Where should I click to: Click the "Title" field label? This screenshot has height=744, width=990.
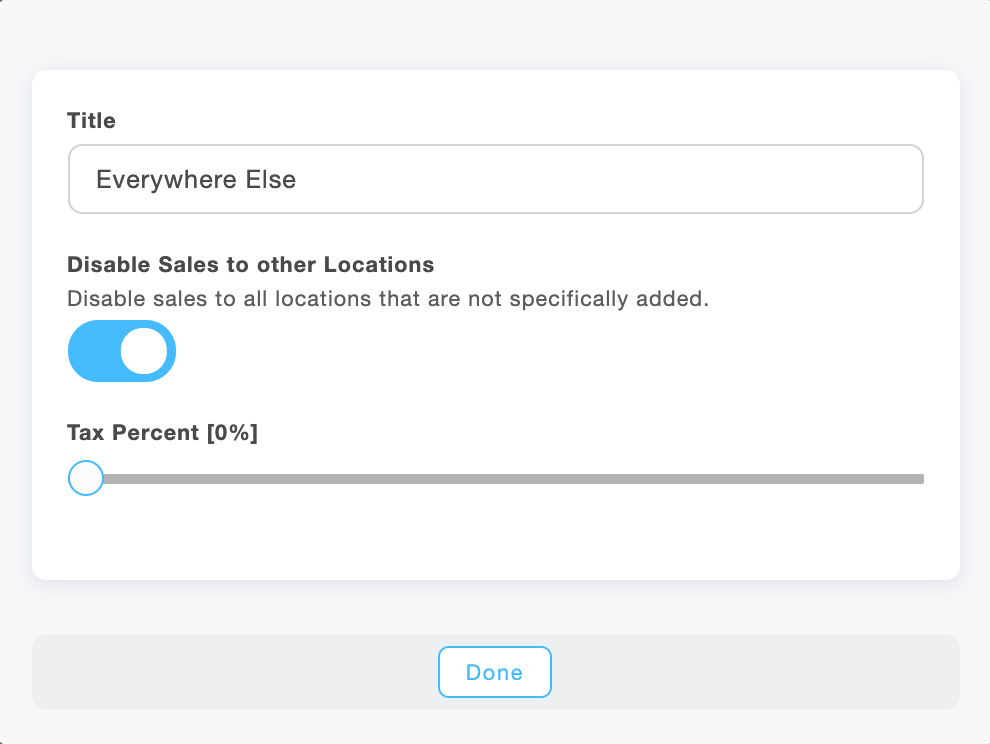tap(91, 121)
